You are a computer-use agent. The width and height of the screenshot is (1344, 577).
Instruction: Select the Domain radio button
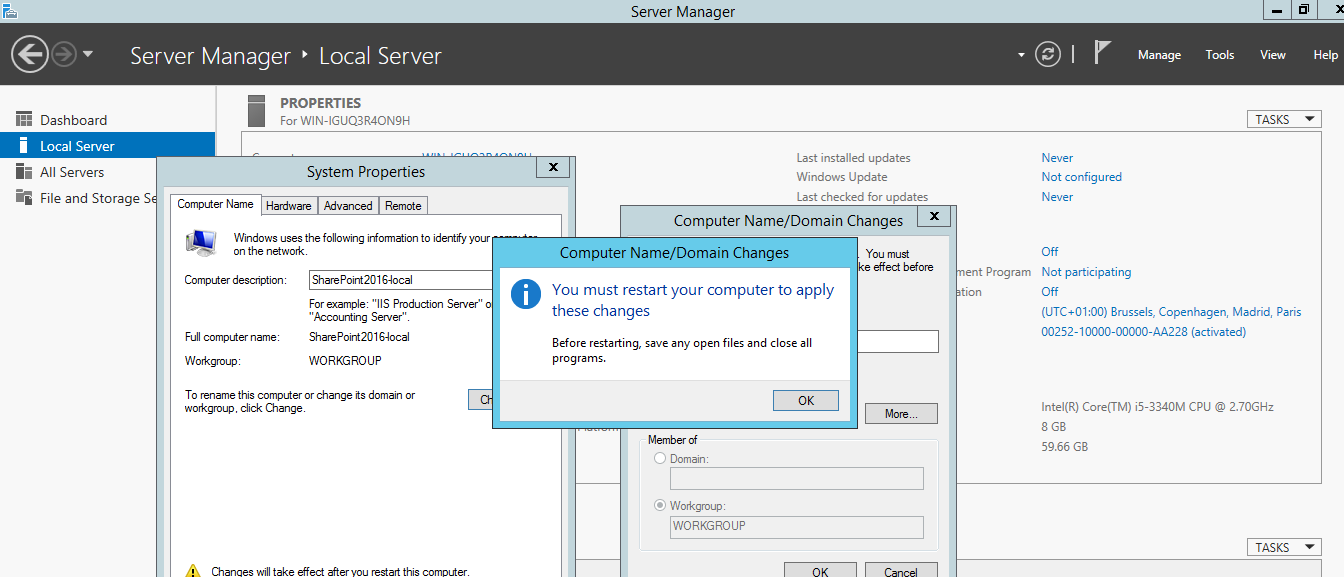tap(659, 458)
